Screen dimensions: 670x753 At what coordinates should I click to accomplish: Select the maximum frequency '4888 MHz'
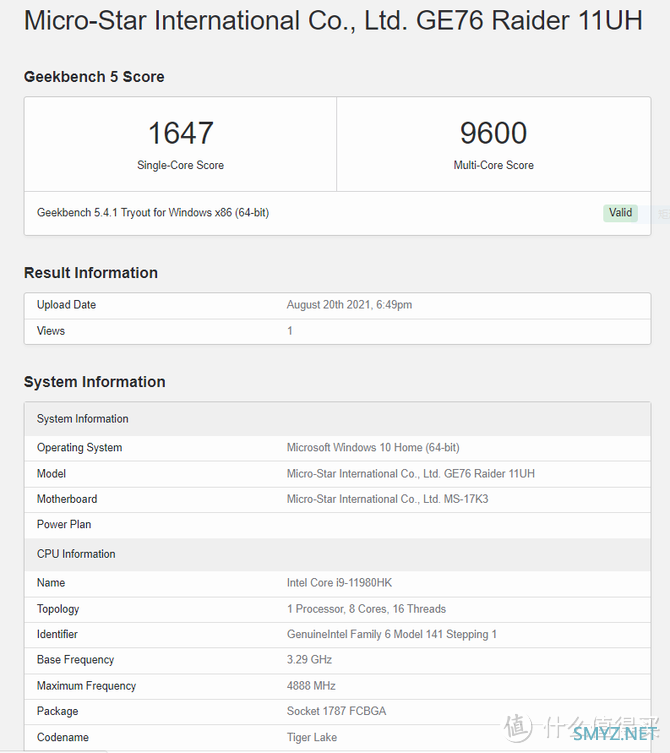click(311, 686)
